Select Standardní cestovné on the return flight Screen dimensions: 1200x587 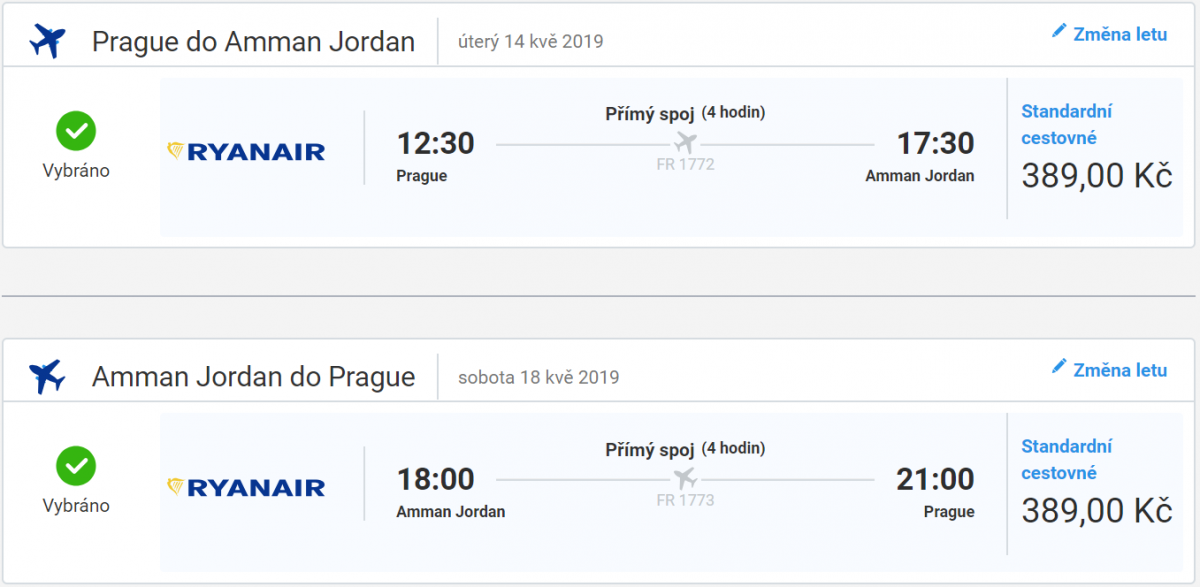(1066, 460)
